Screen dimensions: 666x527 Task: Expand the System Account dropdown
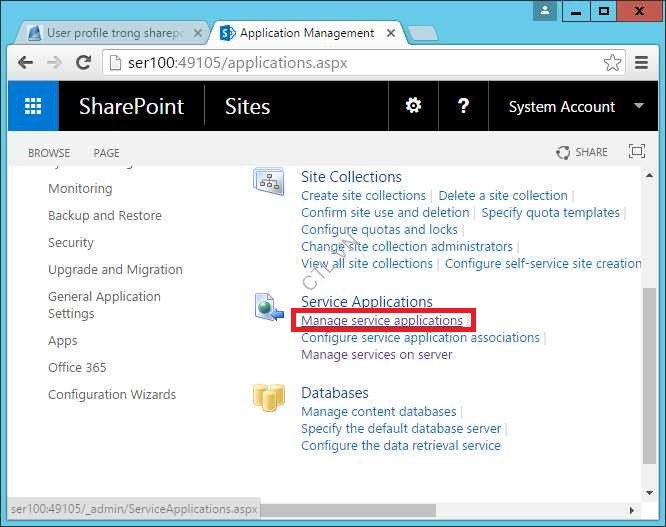click(639, 105)
